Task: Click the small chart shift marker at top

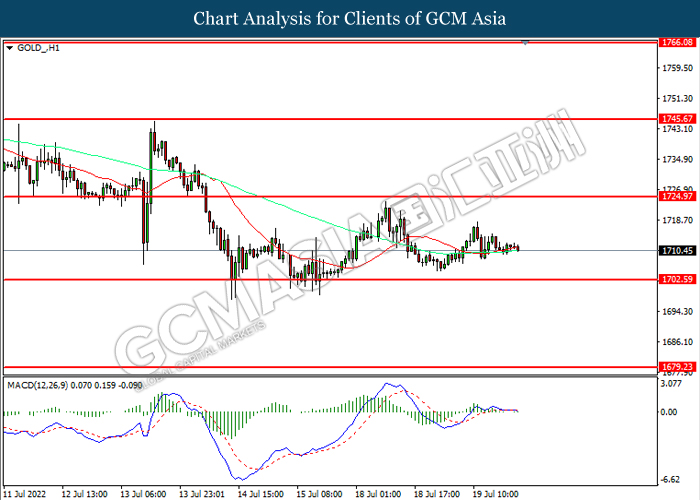Action: (525, 43)
